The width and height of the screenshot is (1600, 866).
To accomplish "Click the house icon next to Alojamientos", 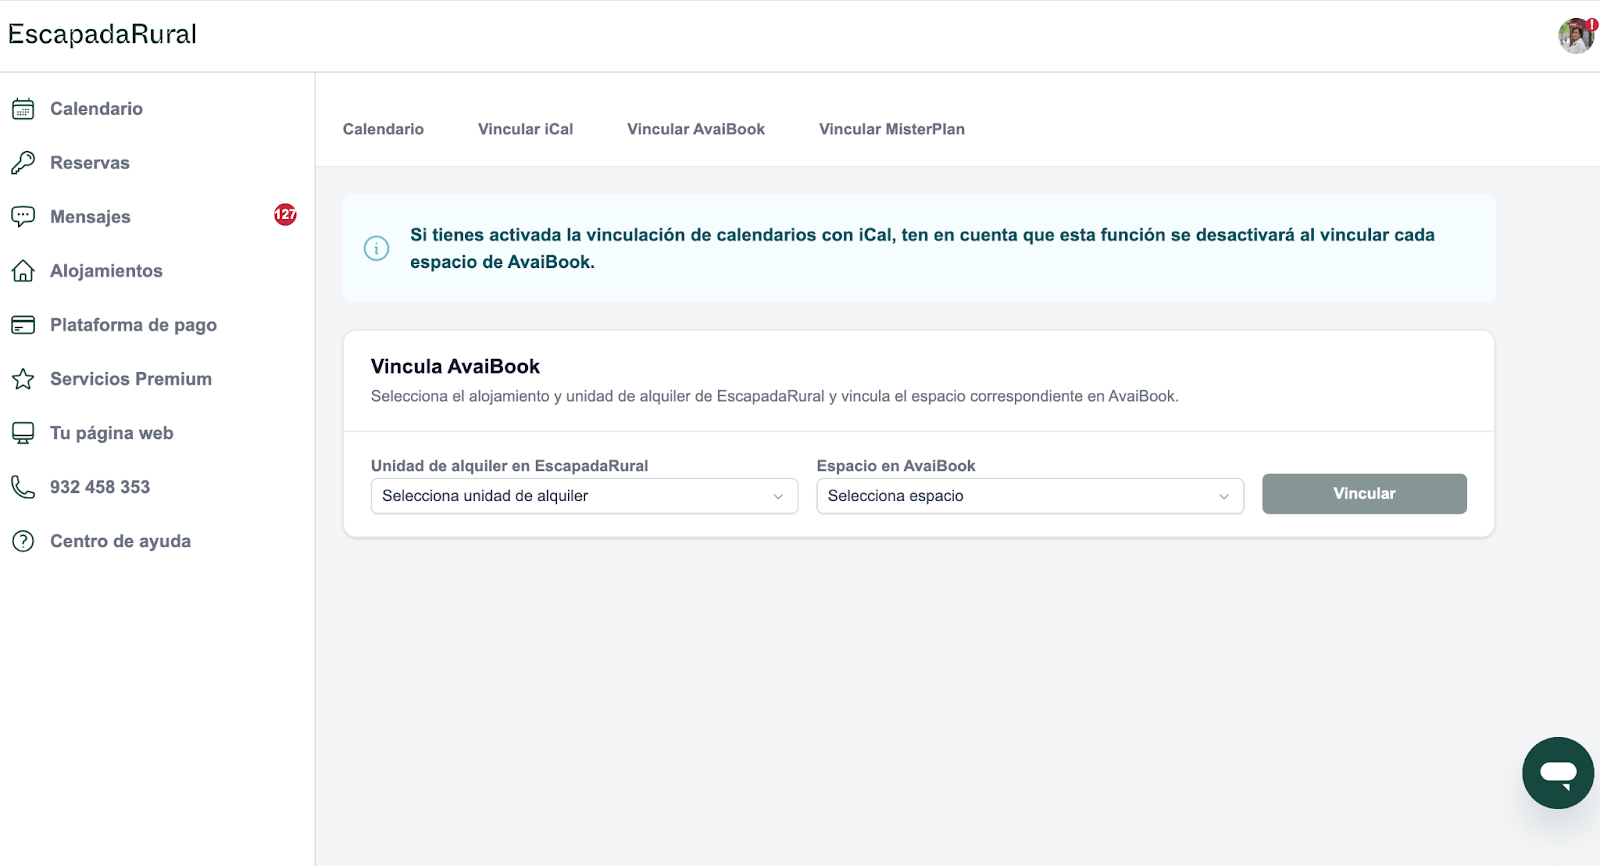I will tap(23, 271).
